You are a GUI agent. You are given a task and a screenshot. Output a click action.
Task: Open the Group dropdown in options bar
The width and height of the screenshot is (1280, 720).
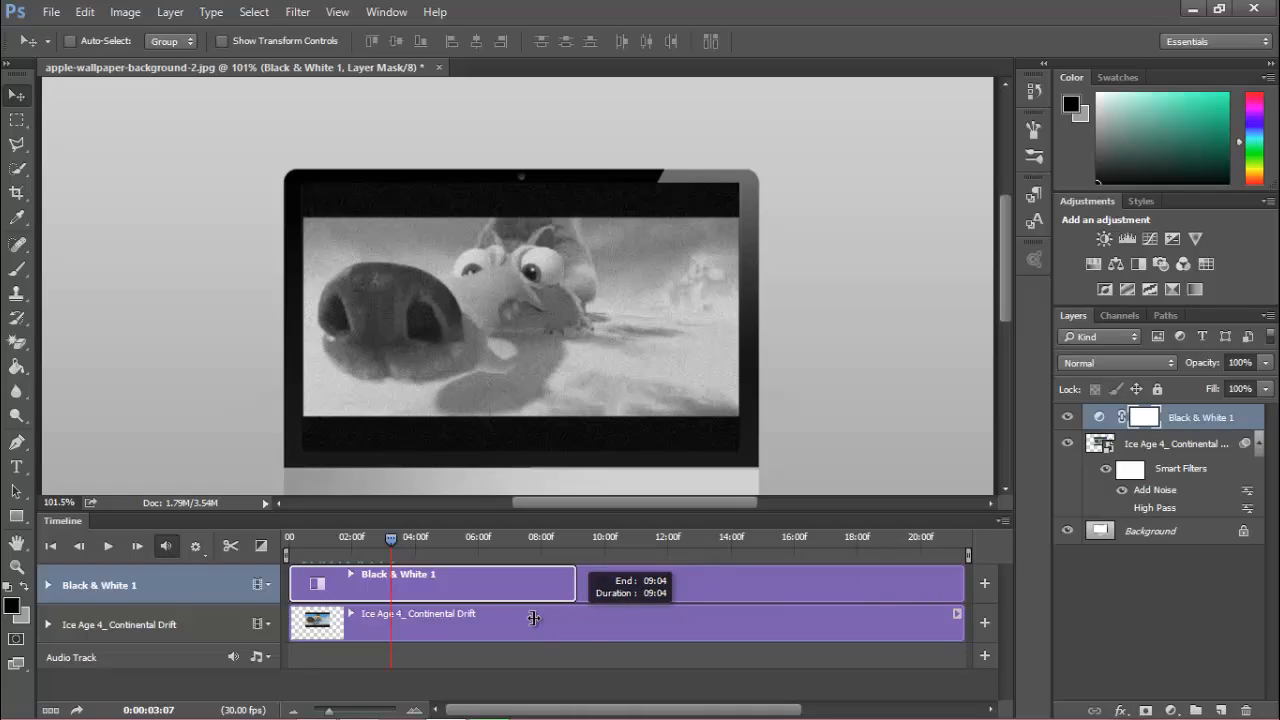[171, 41]
